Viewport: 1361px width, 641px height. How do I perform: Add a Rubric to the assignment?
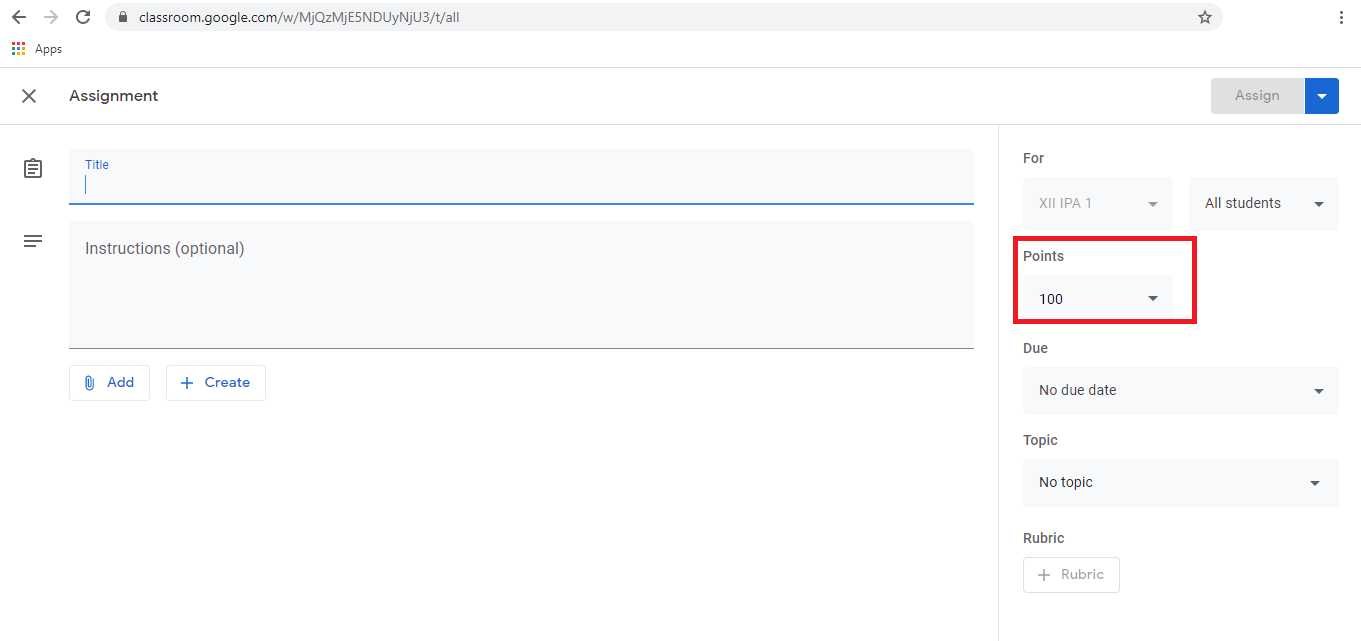coord(1071,575)
